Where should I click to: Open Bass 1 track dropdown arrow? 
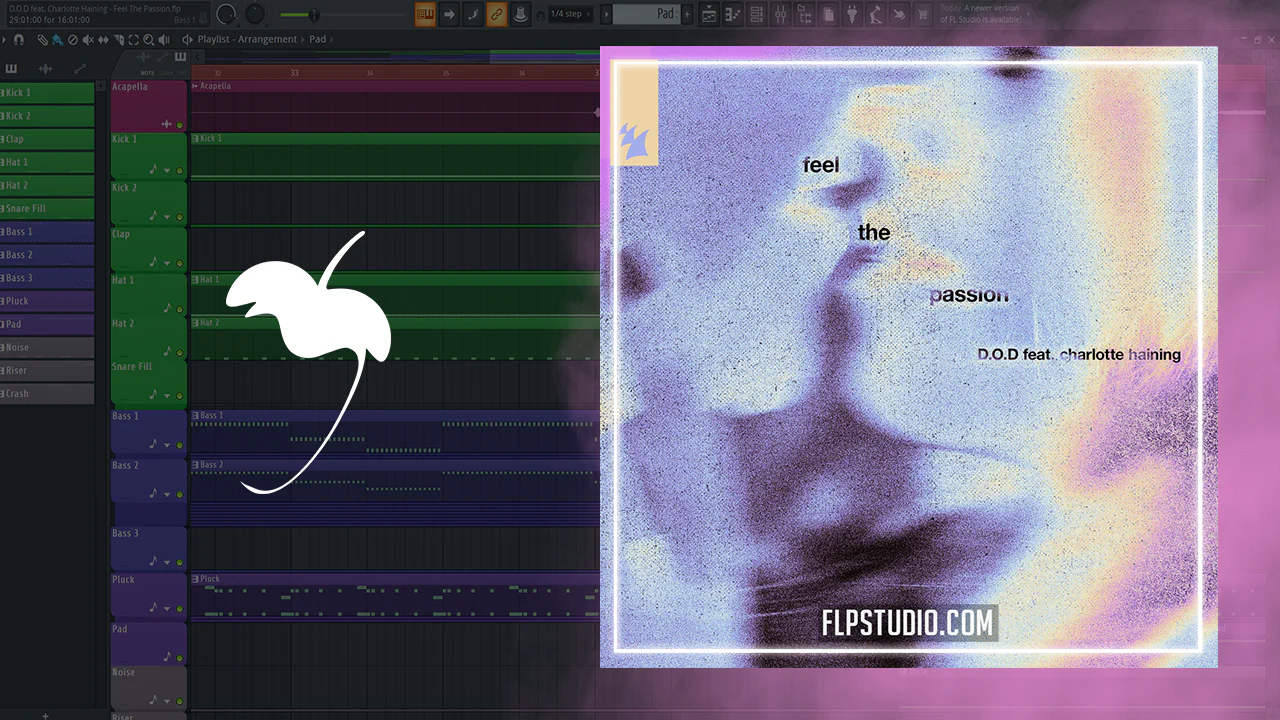[x=167, y=445]
